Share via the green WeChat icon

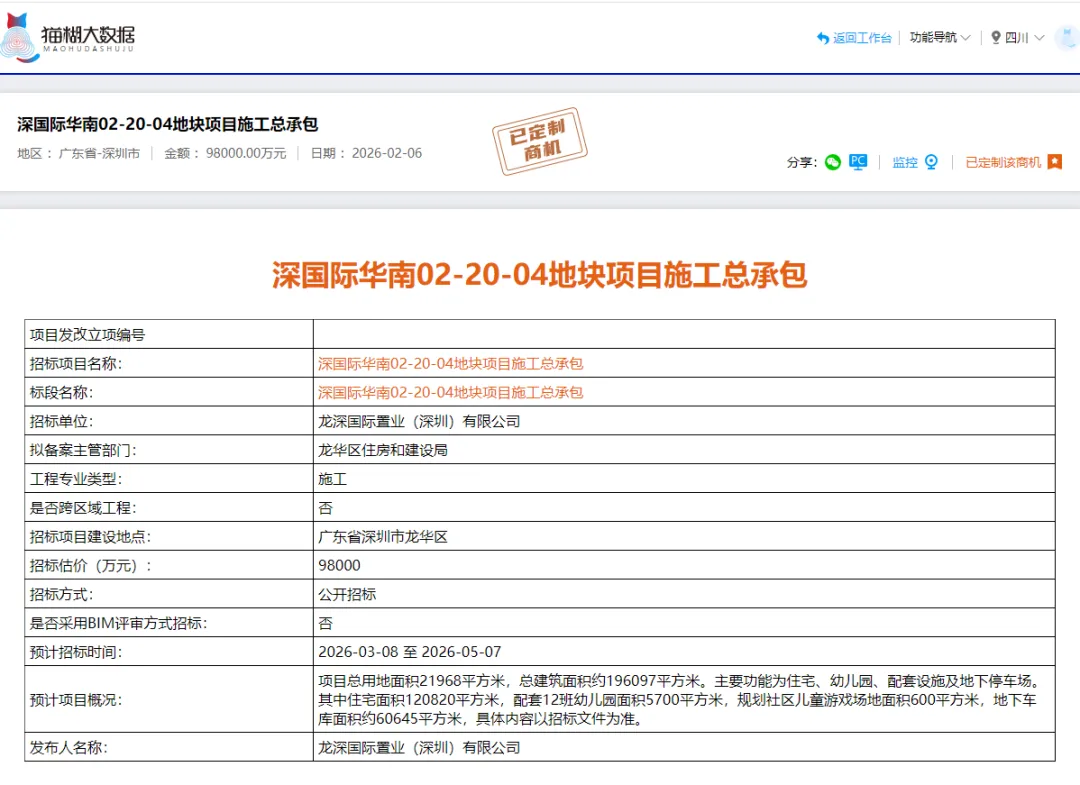pyautogui.click(x=833, y=163)
